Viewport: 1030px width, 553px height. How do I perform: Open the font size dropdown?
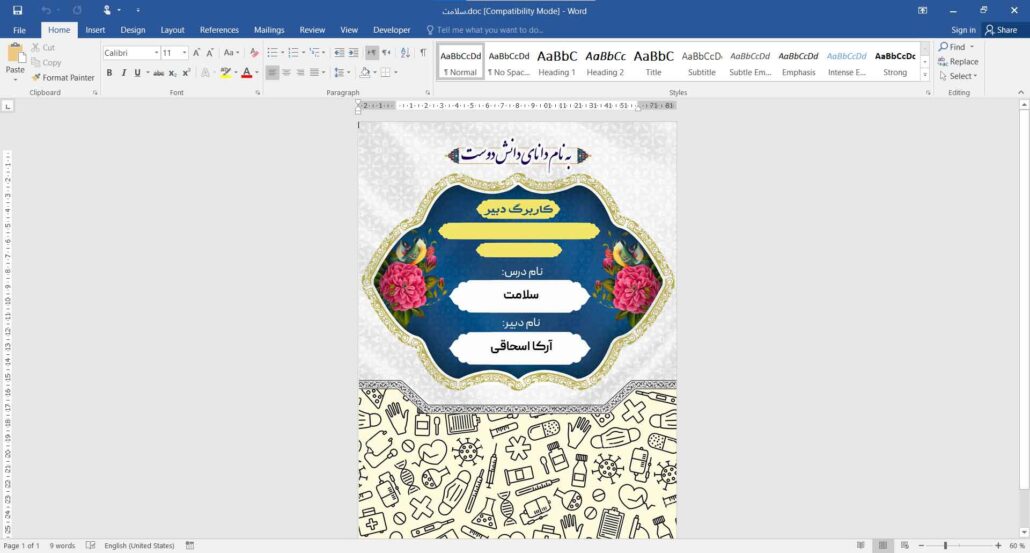click(x=184, y=53)
